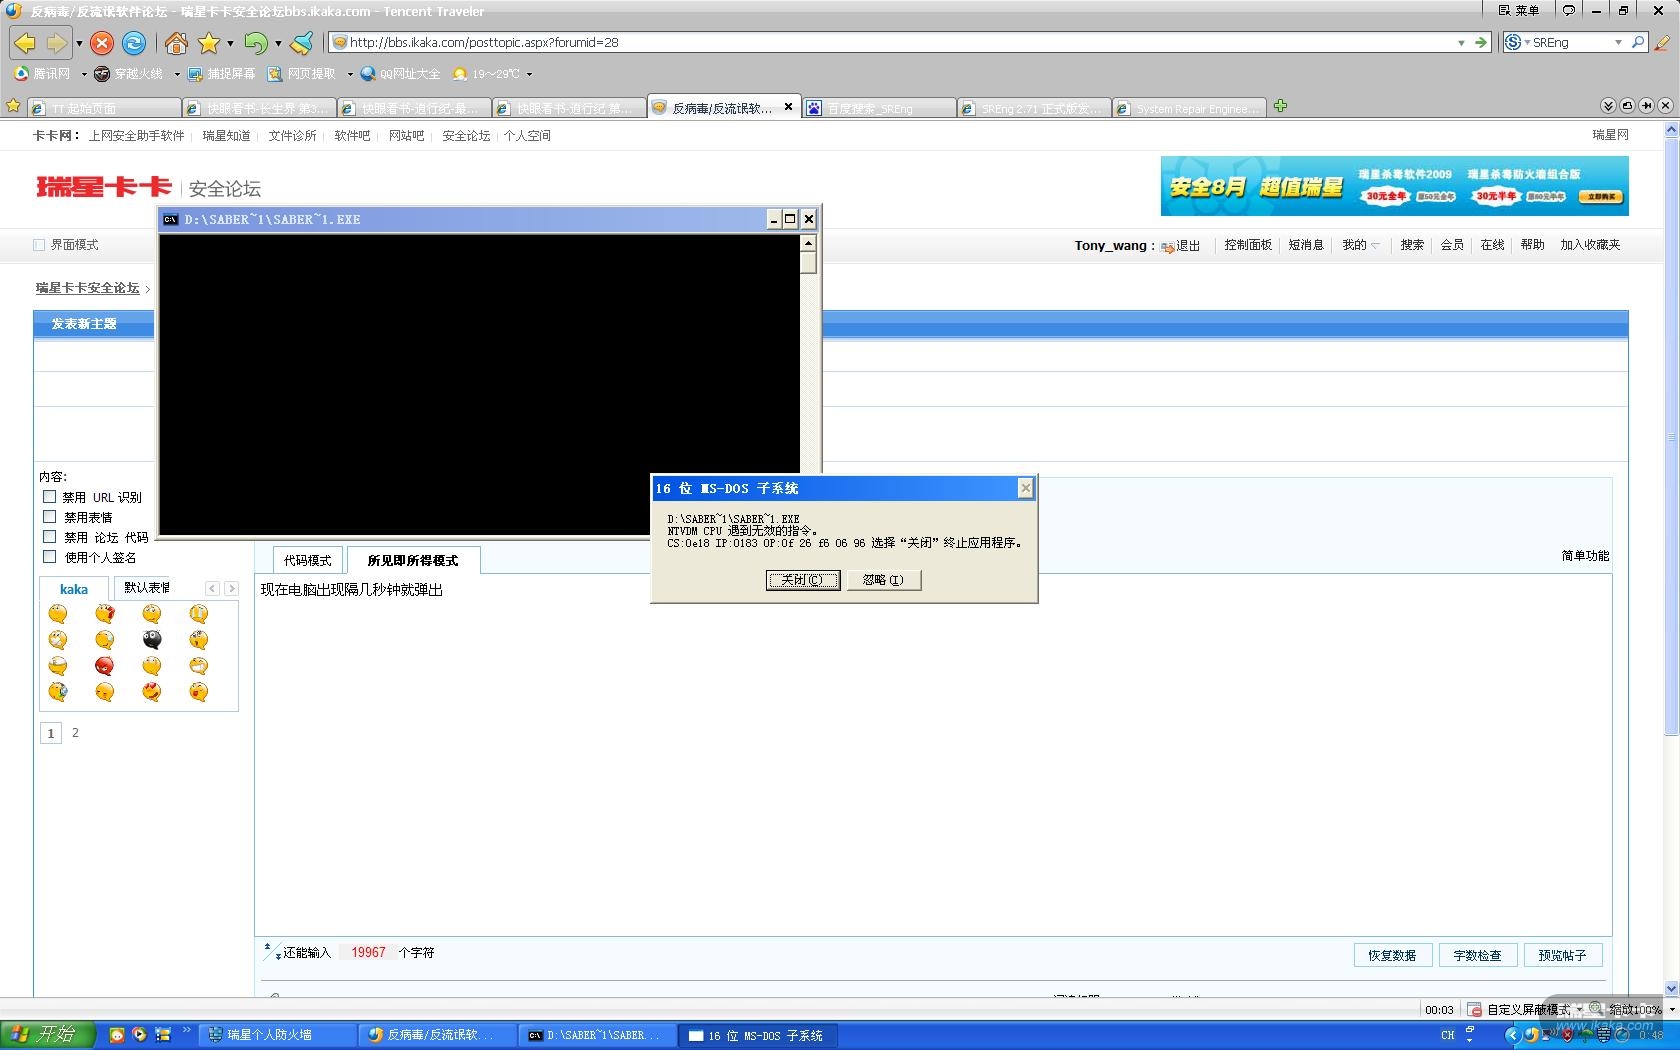1680x1050 pixels.
Task: Switch to the 代码模式 editor tab
Action: (x=307, y=560)
